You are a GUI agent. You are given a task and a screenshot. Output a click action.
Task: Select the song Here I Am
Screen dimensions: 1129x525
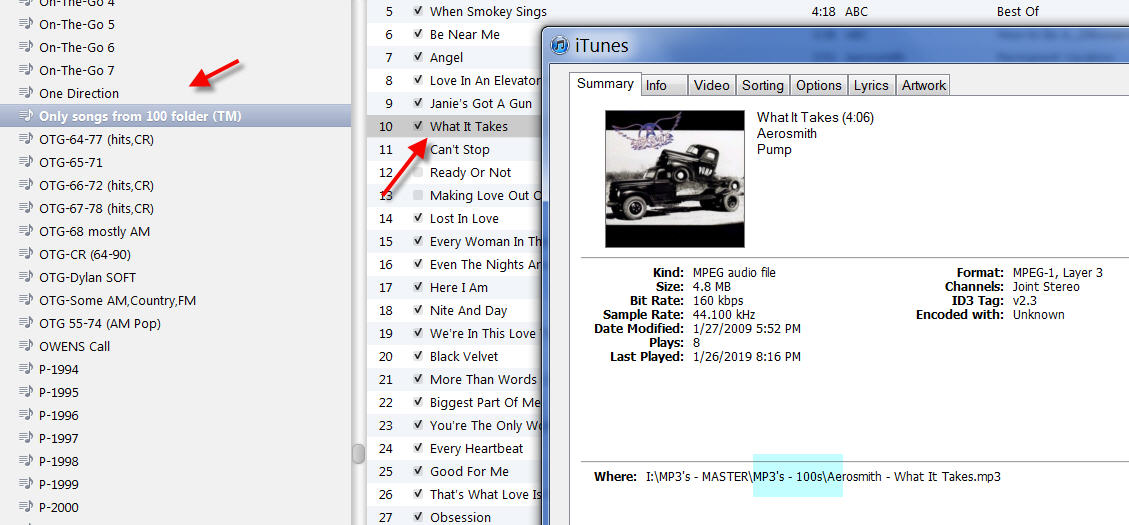point(459,287)
